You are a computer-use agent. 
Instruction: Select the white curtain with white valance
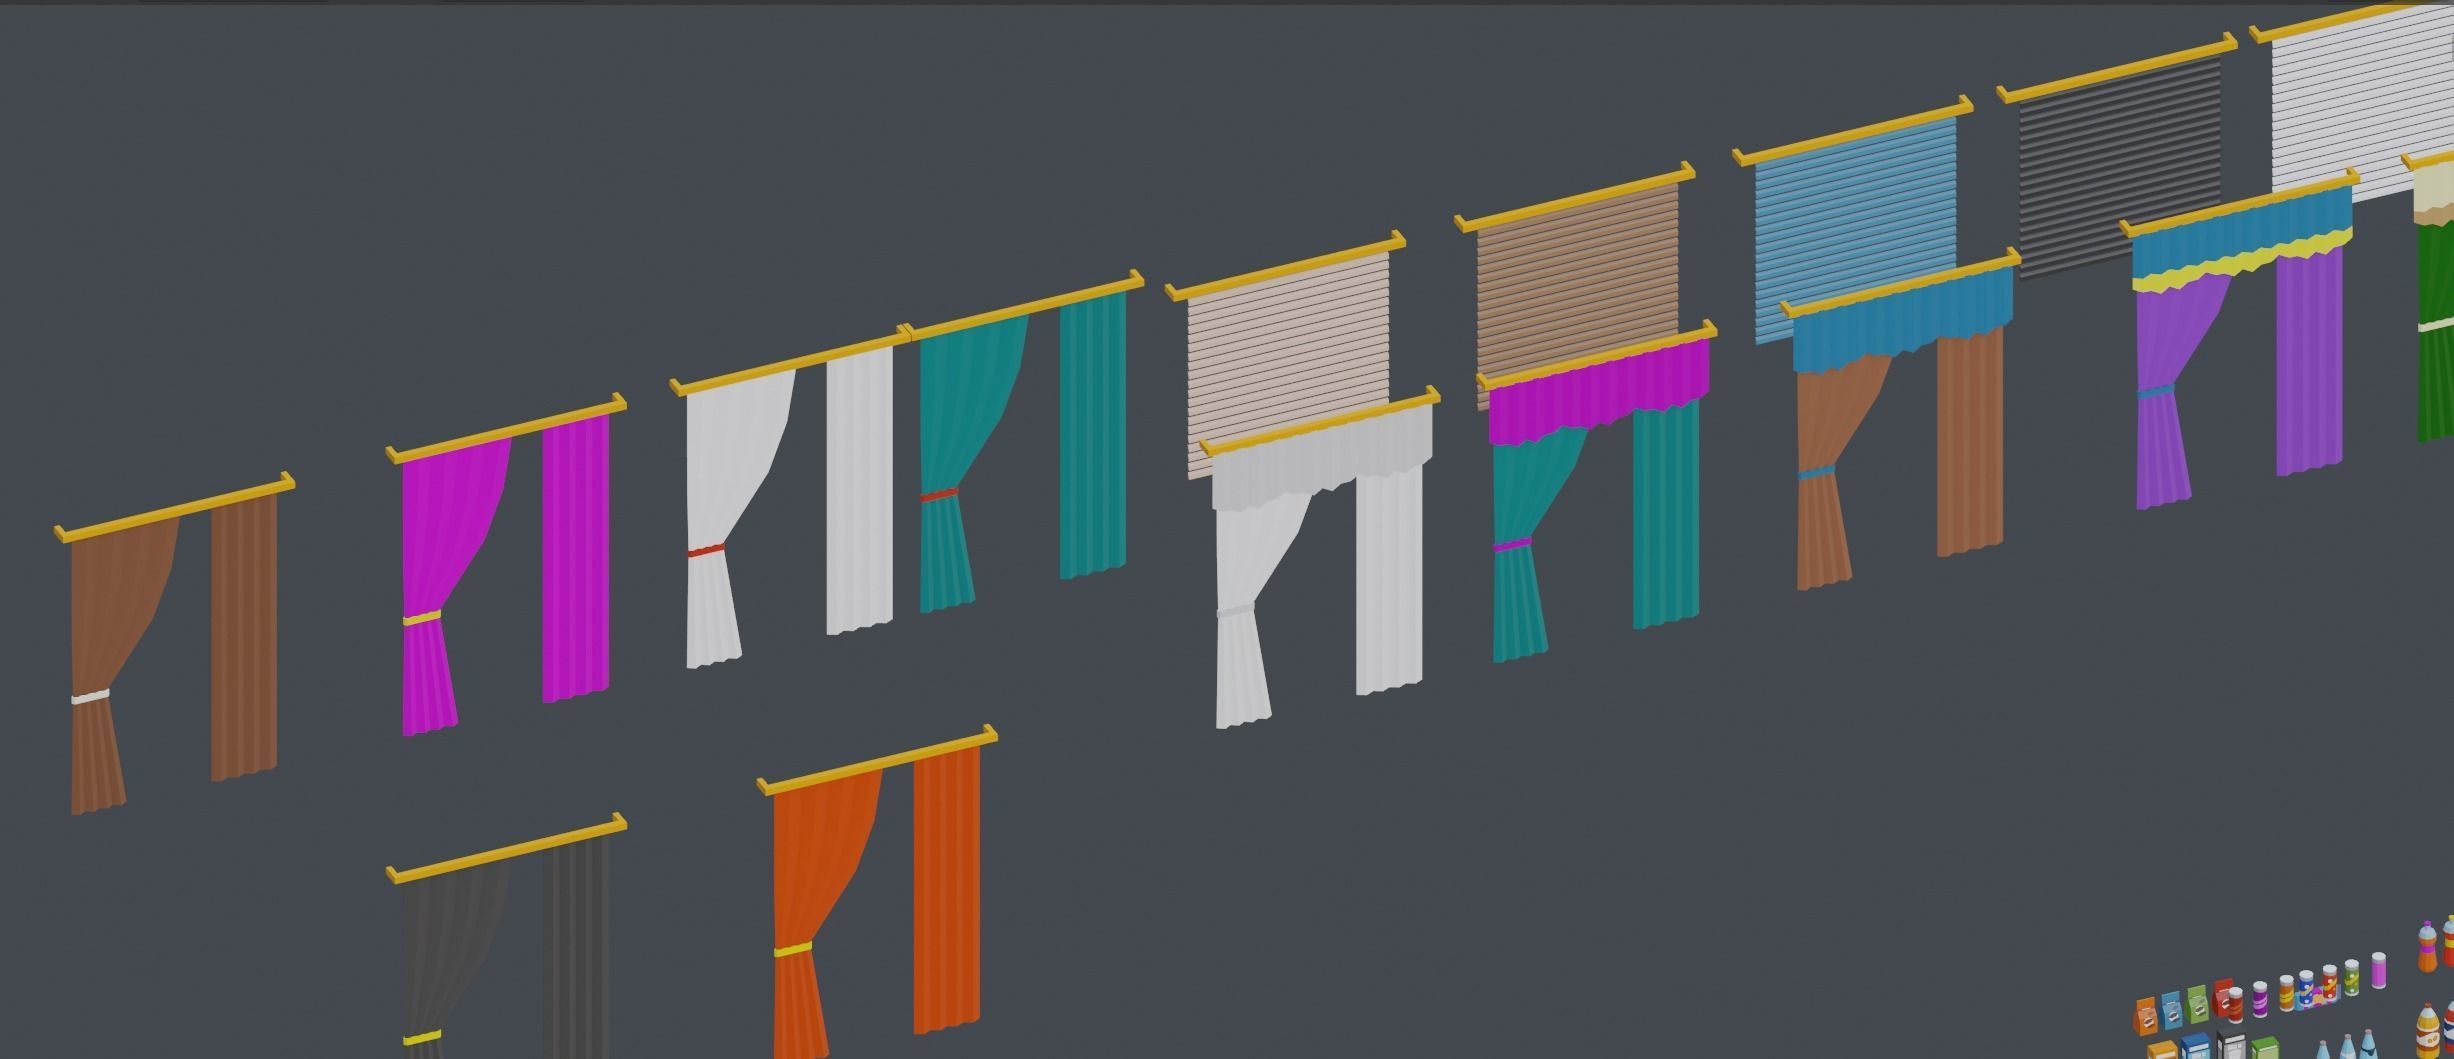1320,557
